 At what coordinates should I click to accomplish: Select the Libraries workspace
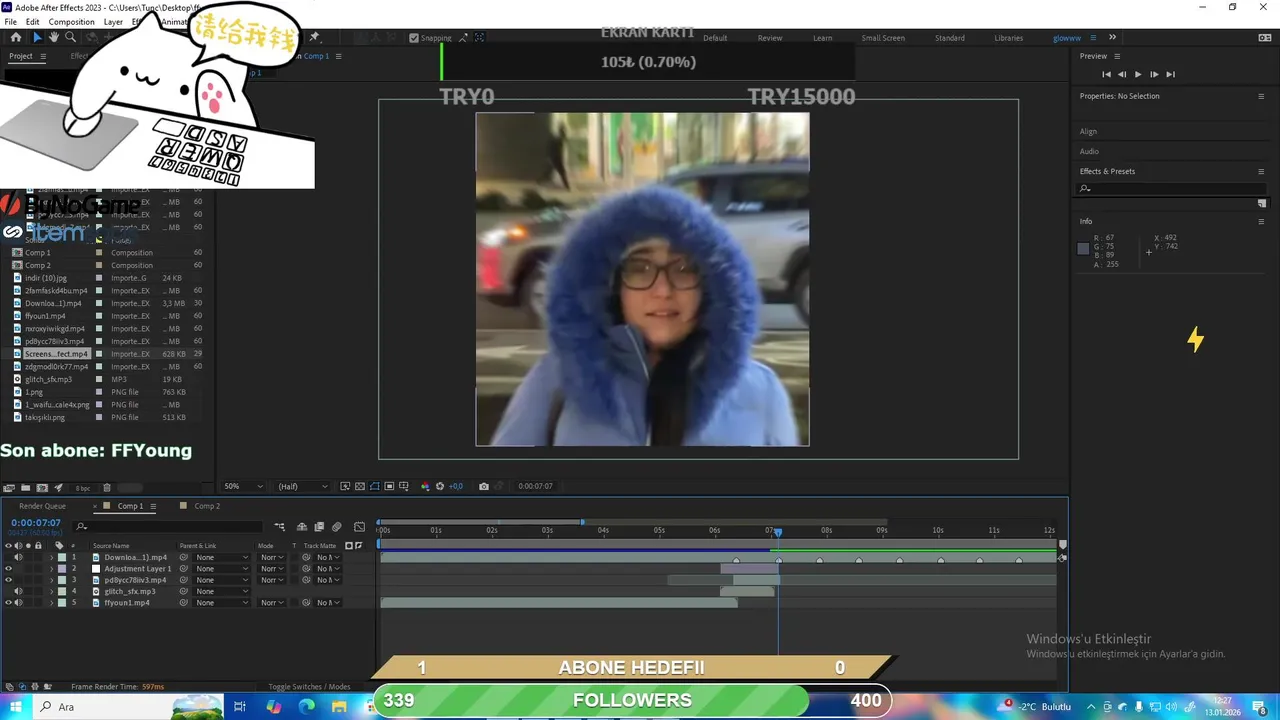pos(1008,38)
